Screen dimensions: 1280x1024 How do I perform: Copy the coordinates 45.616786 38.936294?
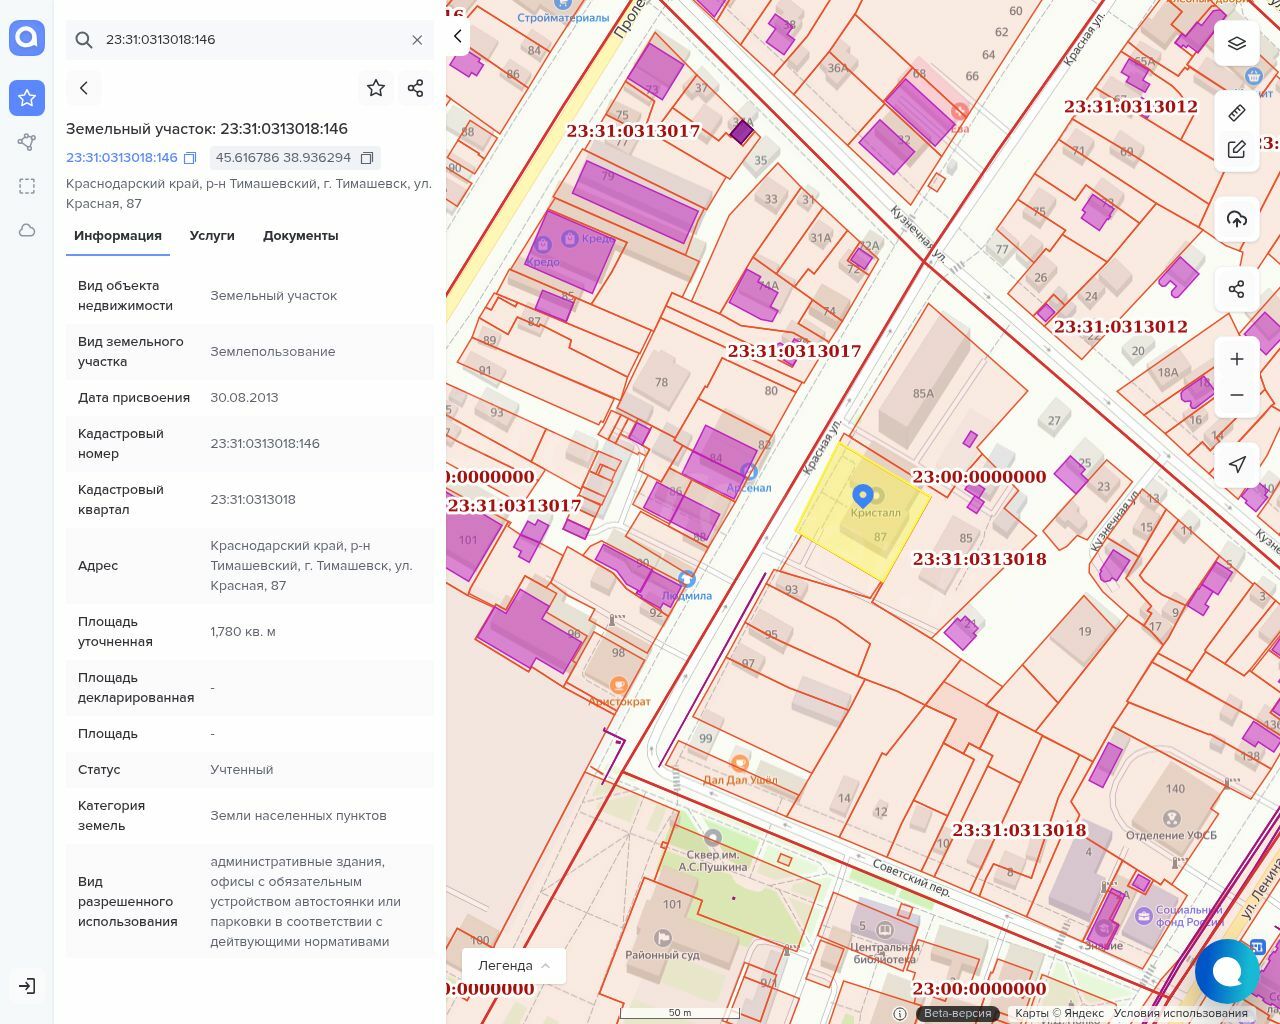pyautogui.click(x=367, y=158)
